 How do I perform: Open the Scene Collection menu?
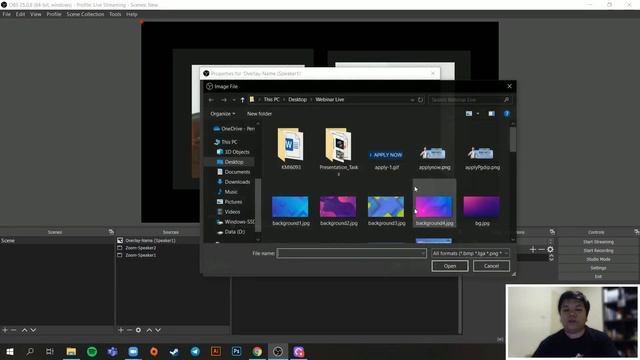click(85, 14)
